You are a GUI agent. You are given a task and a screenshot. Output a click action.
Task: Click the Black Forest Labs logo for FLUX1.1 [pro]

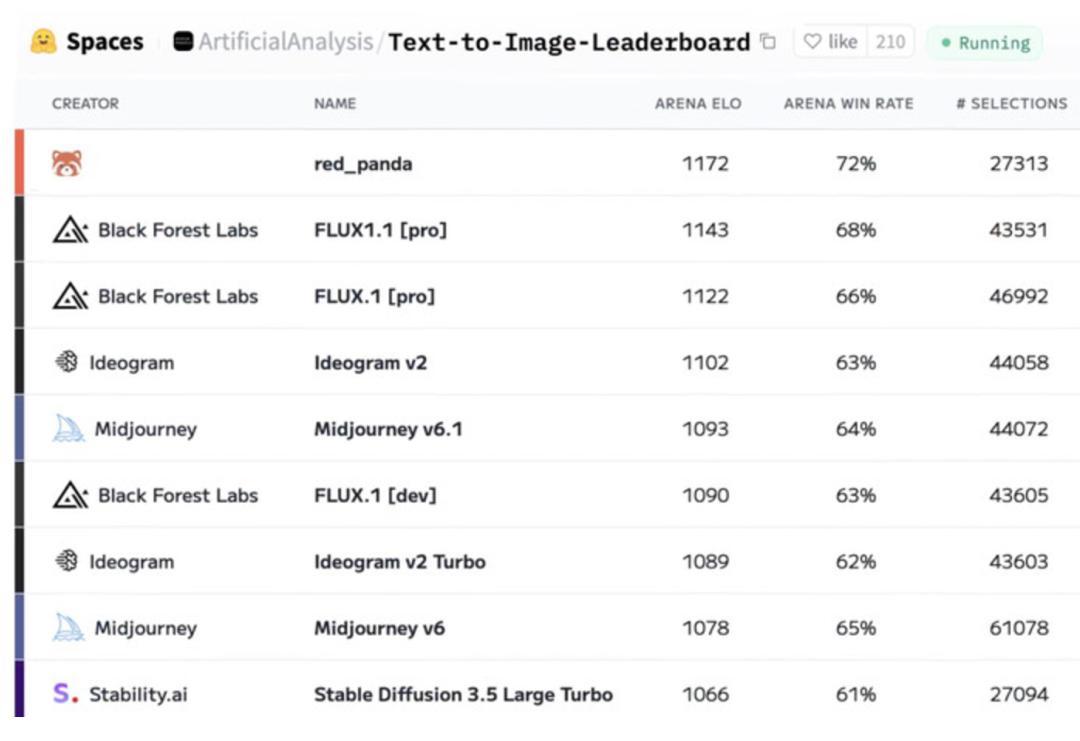(x=70, y=230)
